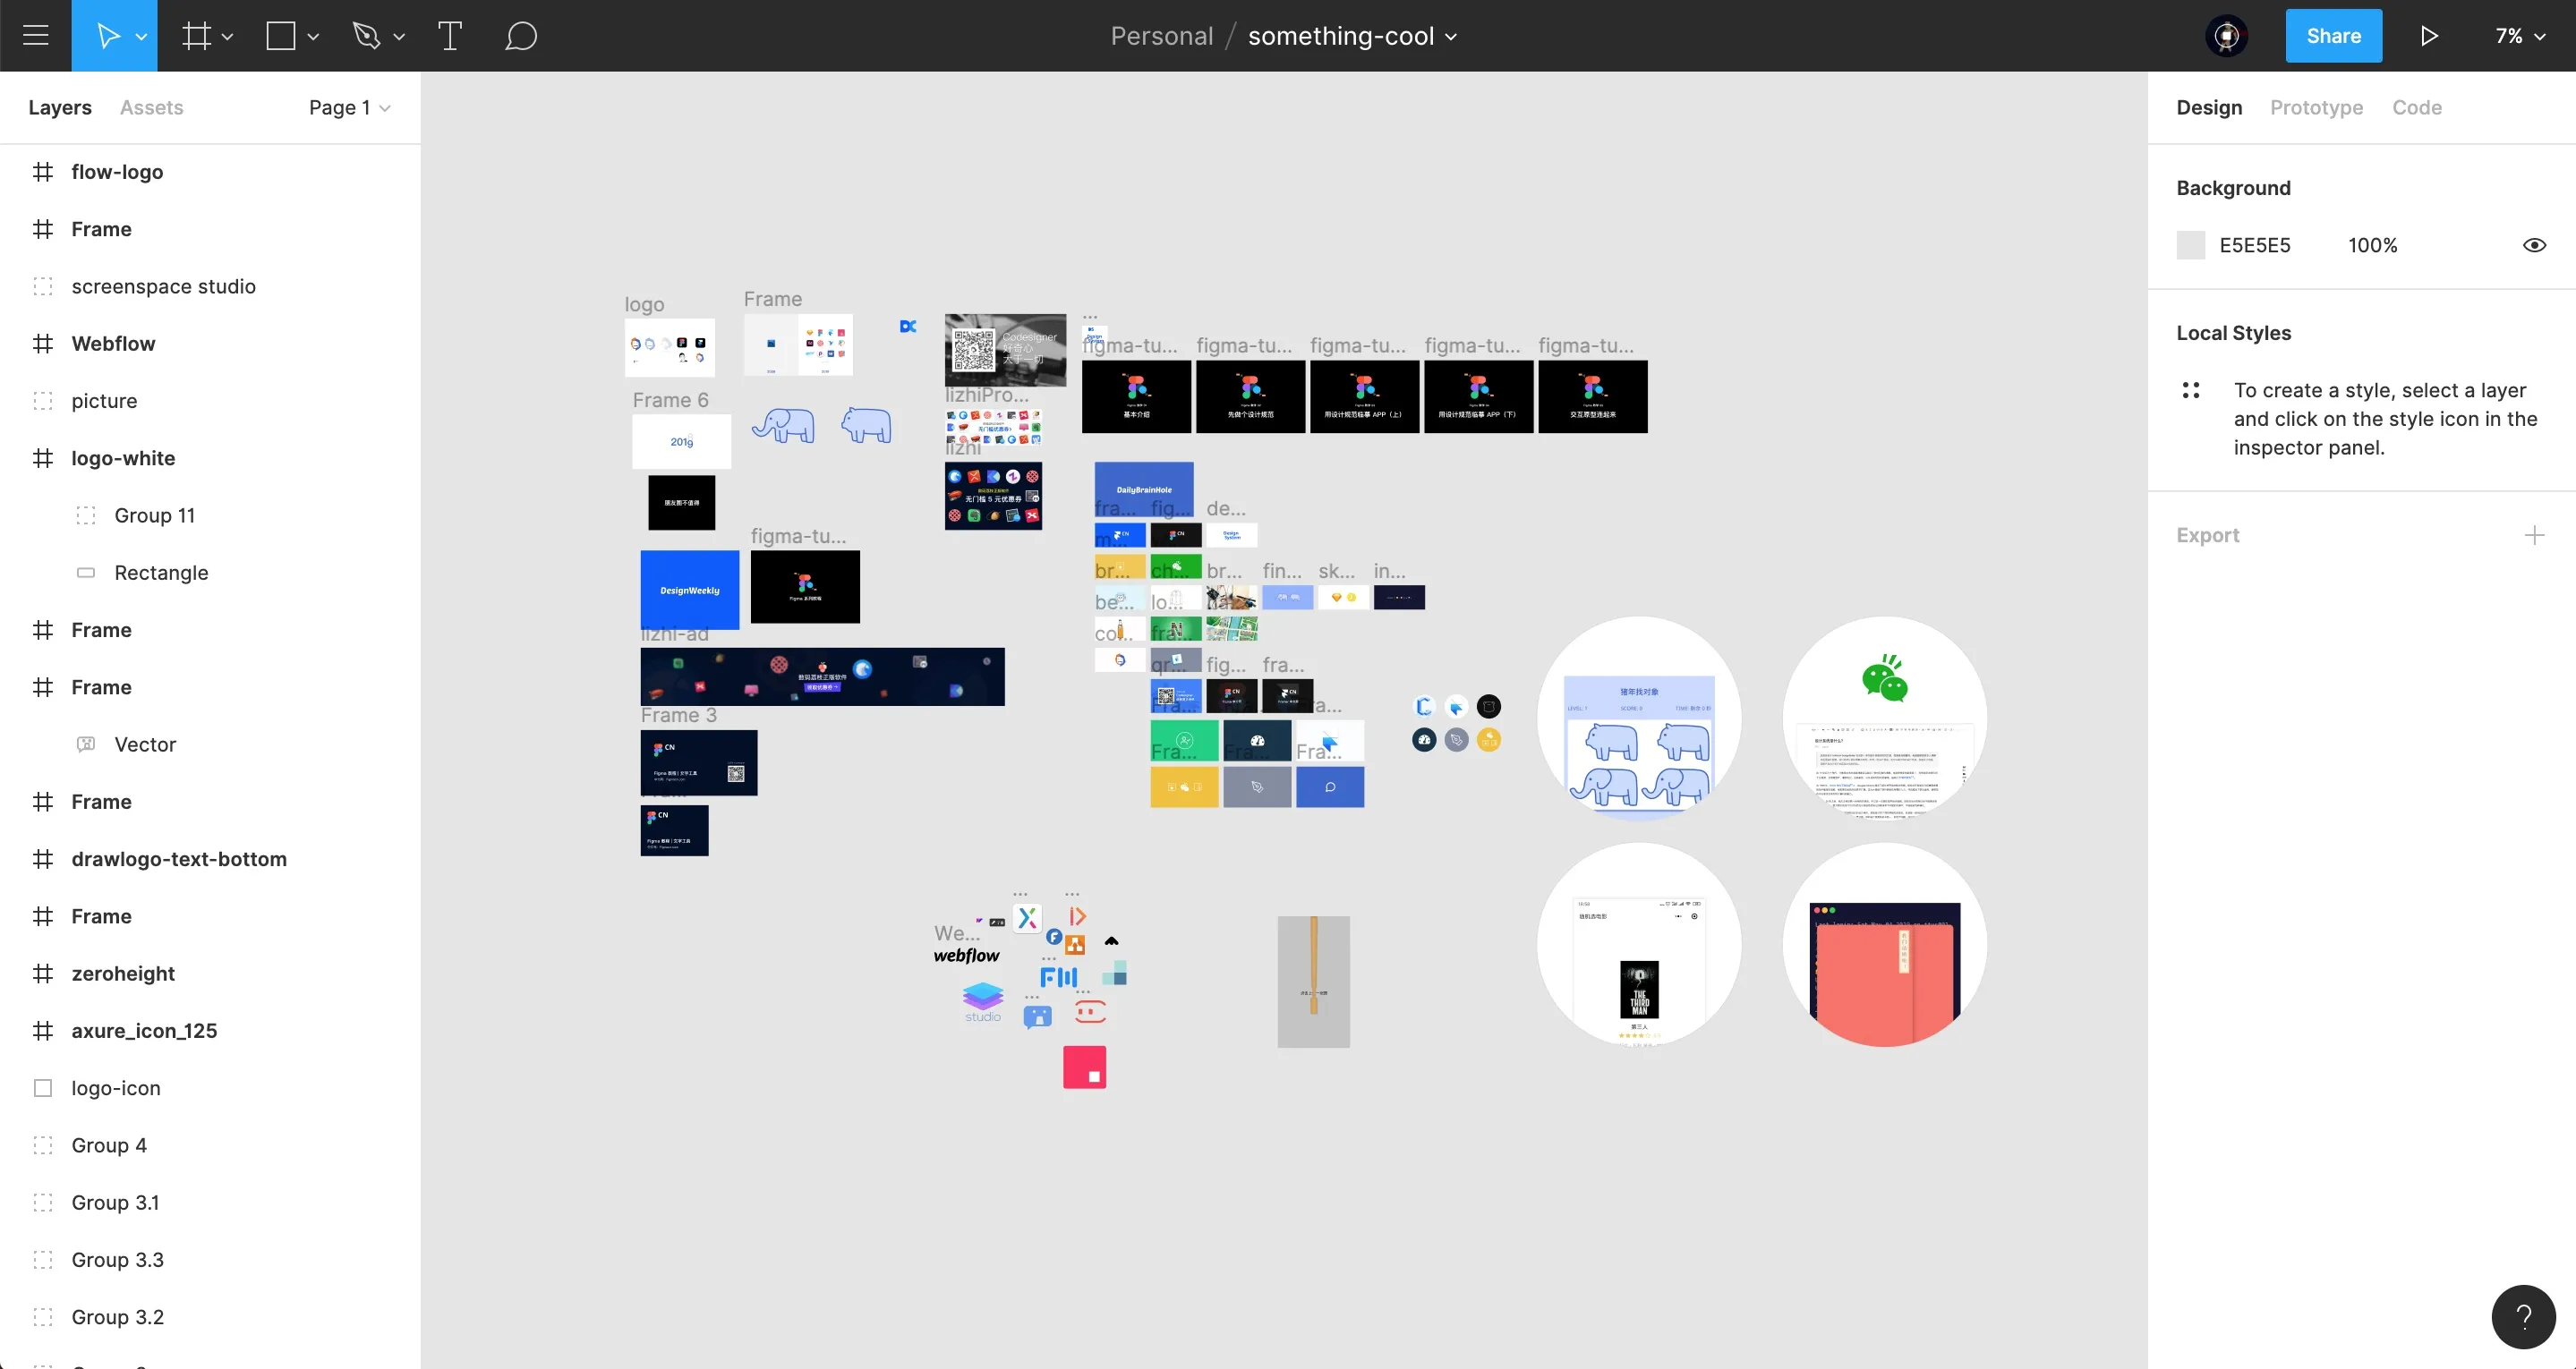Image resolution: width=2576 pixels, height=1369 pixels.
Task: Select the Rectangle tool in toolbar
Action: tap(279, 36)
